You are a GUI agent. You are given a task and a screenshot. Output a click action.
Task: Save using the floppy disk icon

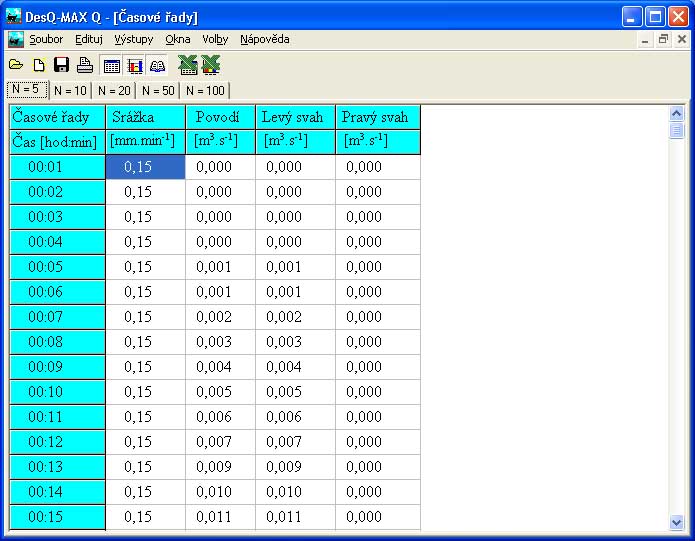coord(61,65)
